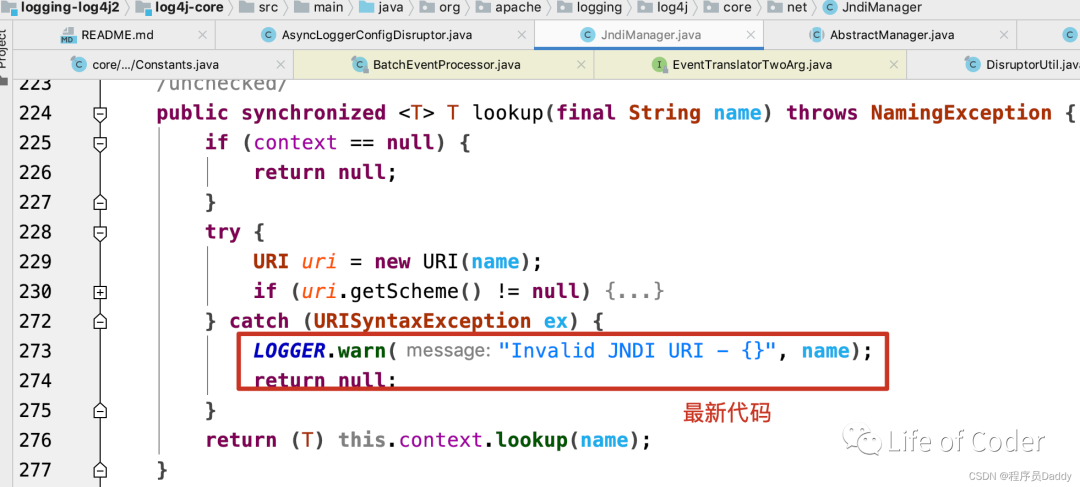The width and height of the screenshot is (1080, 487).
Task: Collapse the try block at line 228
Action: point(101,232)
